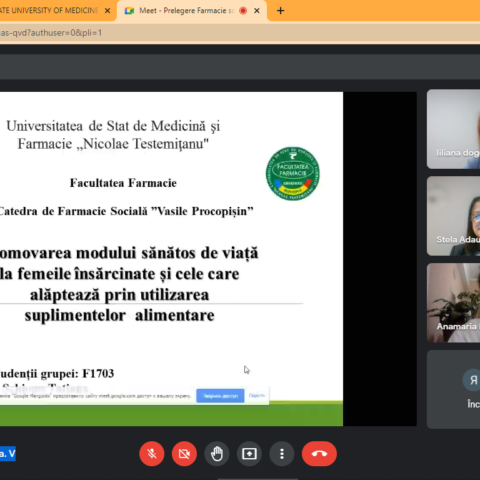Close the Meet - Prelegere Farmacie tab
Image resolution: width=480 pixels, height=480 pixels.
257,11
